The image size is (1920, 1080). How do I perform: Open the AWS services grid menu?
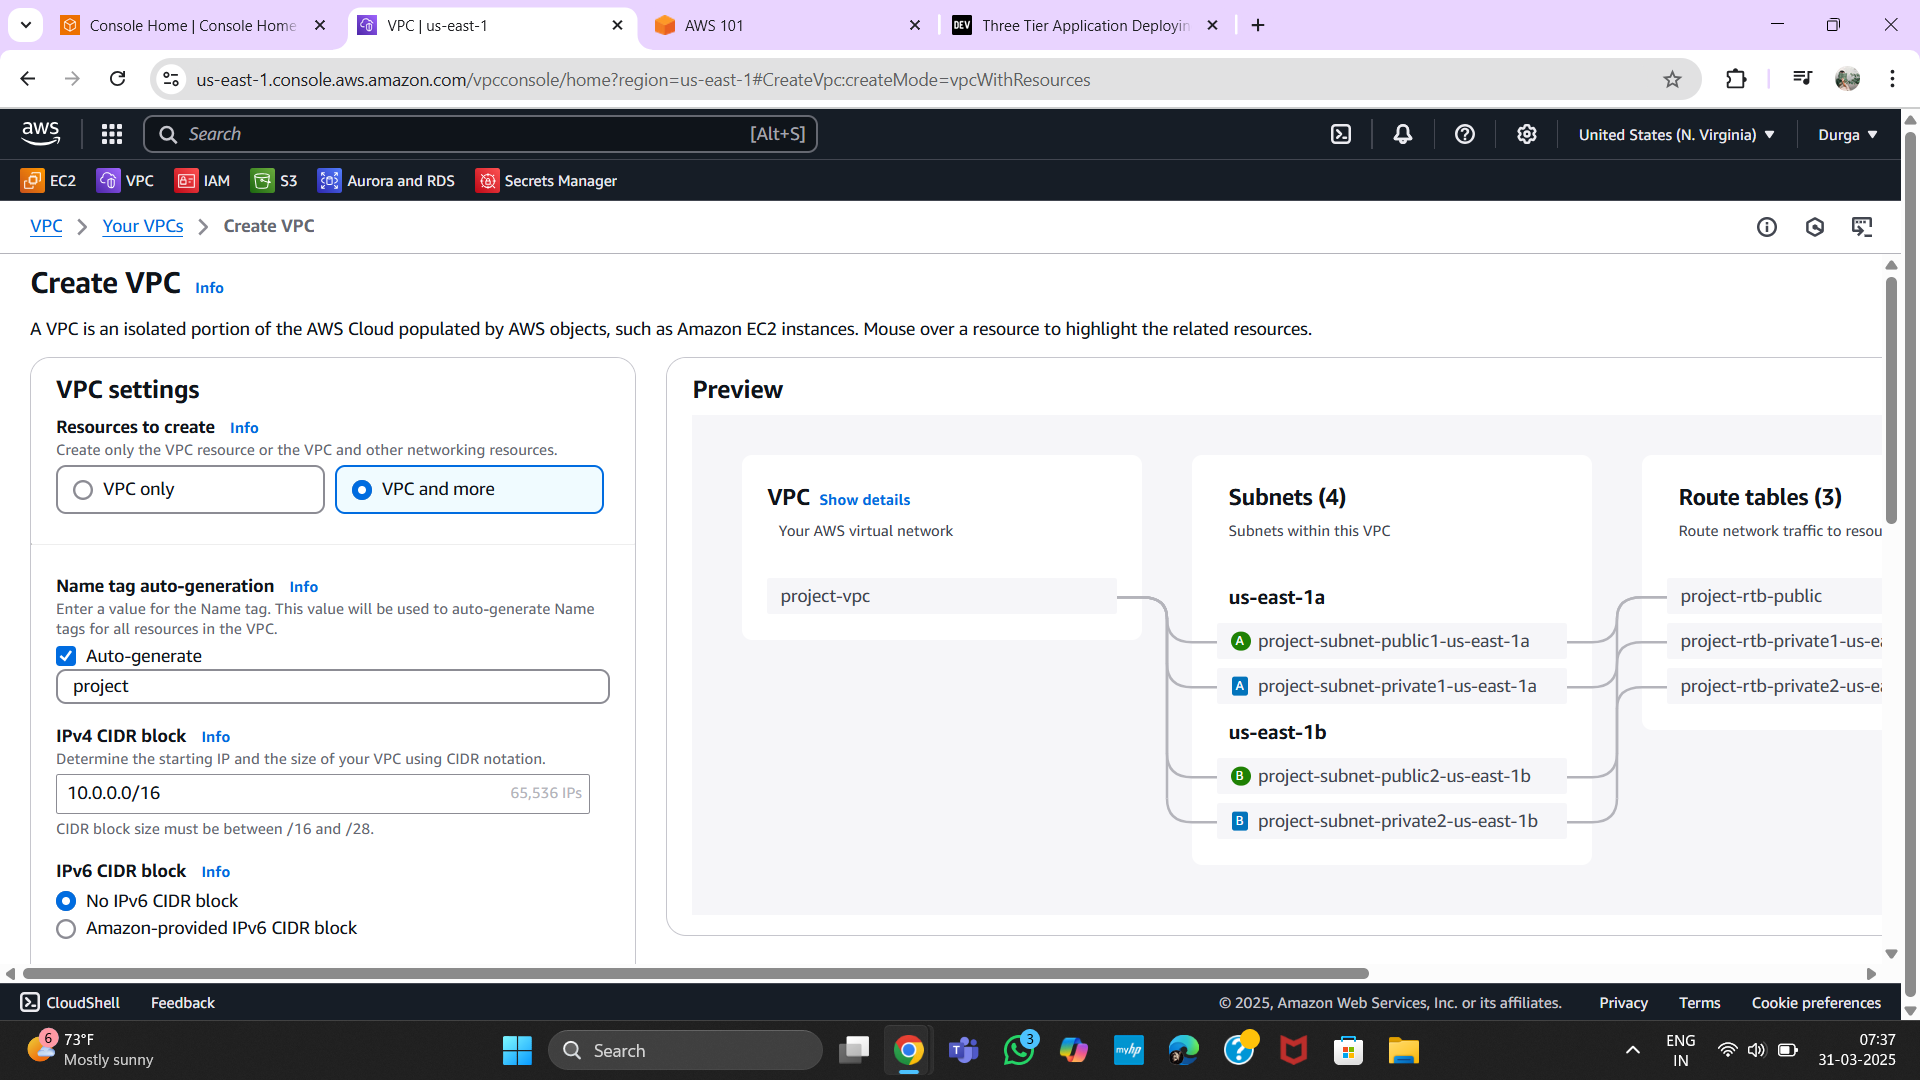(112, 134)
